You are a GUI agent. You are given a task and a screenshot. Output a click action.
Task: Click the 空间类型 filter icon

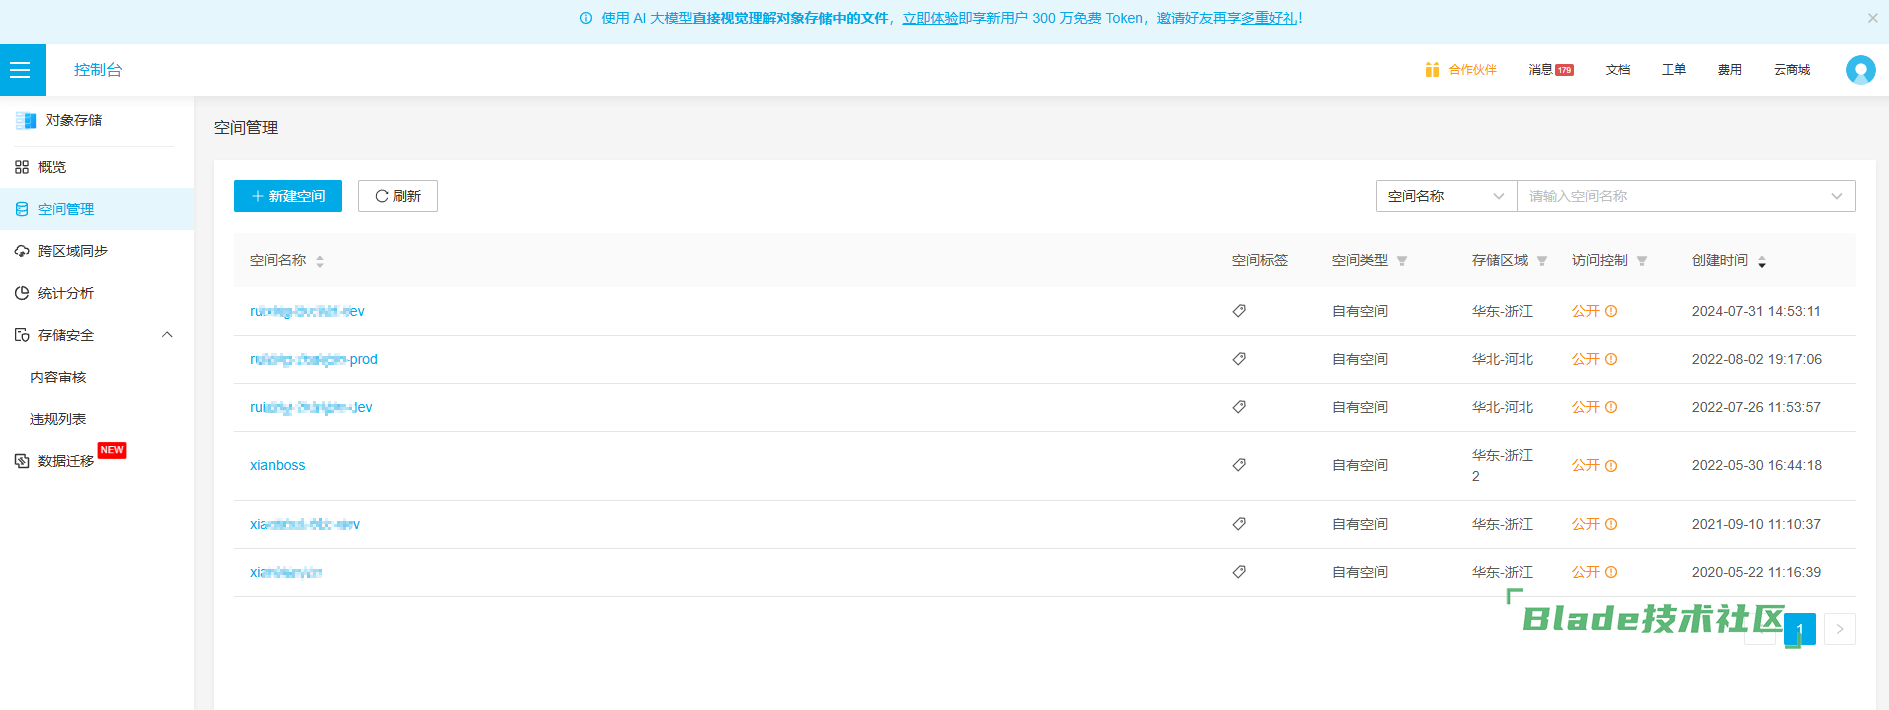click(1402, 261)
